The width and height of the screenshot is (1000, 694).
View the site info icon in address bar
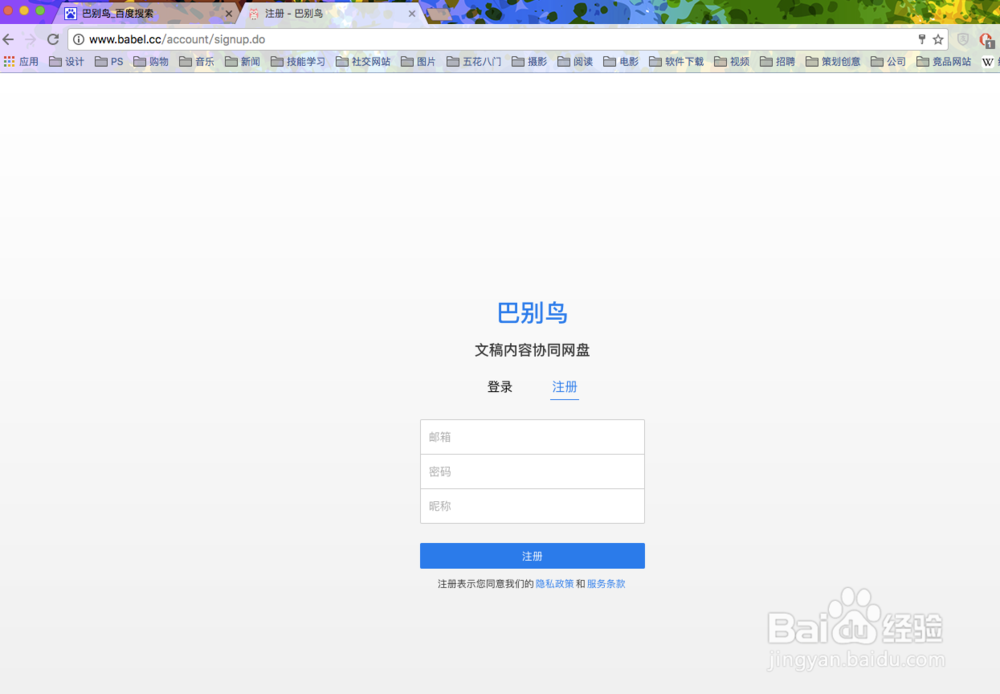click(x=78, y=40)
